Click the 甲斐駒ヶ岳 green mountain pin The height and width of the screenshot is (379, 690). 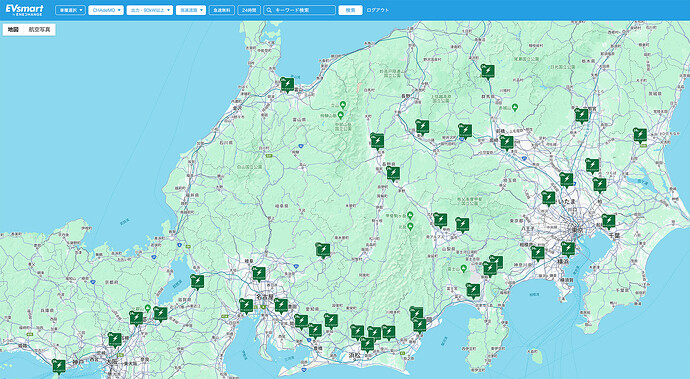pyautogui.click(x=410, y=215)
